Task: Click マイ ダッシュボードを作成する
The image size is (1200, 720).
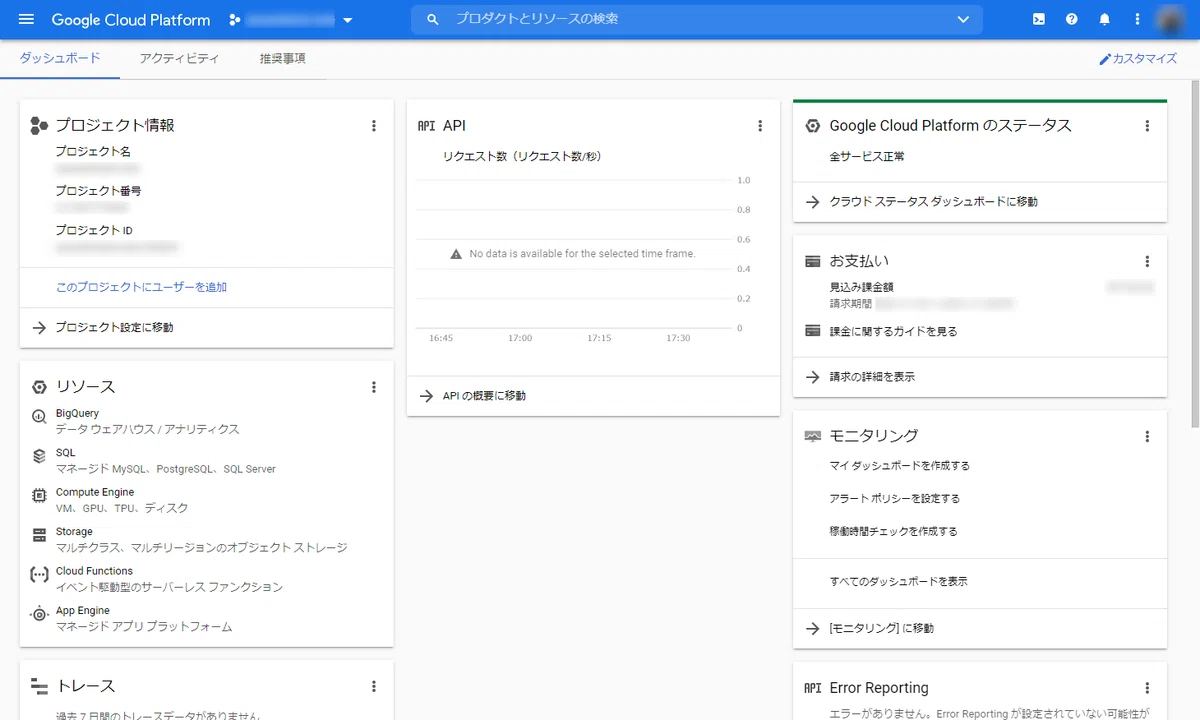Action: click(x=899, y=466)
